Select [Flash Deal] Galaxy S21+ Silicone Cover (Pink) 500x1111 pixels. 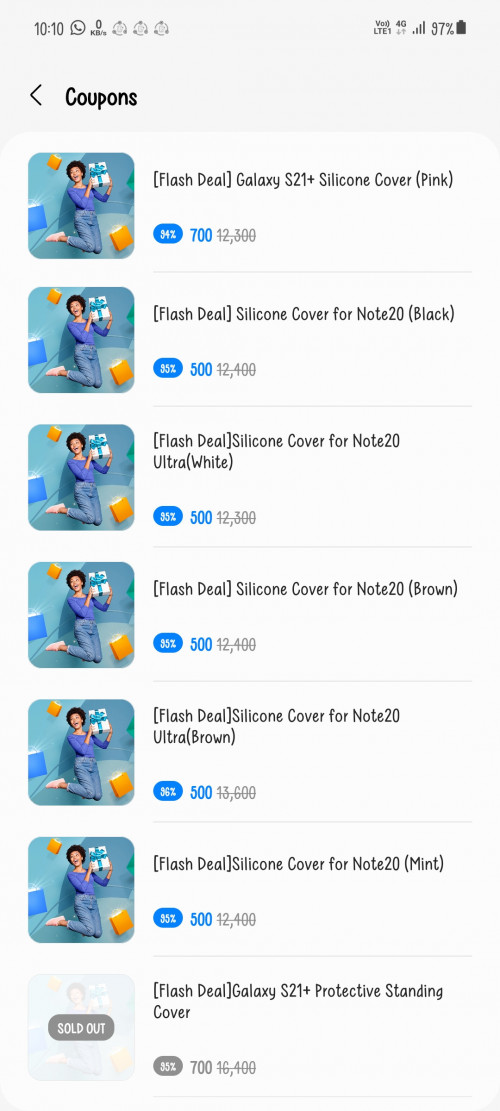click(303, 180)
